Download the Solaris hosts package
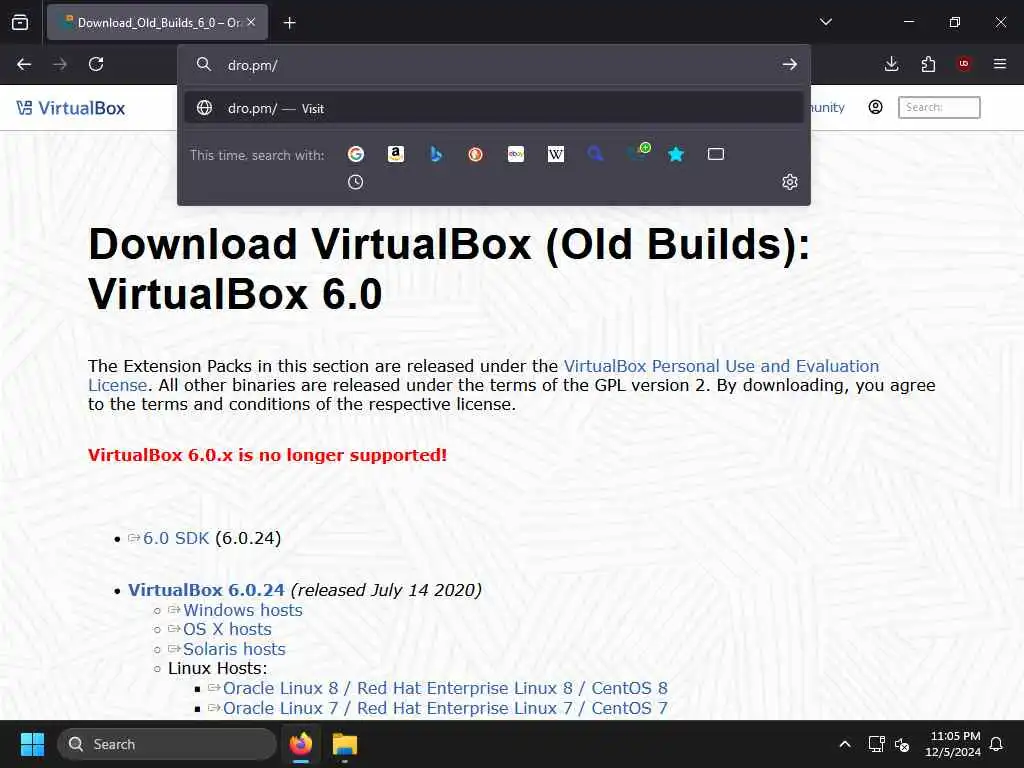This screenshot has height=768, width=1024. click(x=234, y=649)
